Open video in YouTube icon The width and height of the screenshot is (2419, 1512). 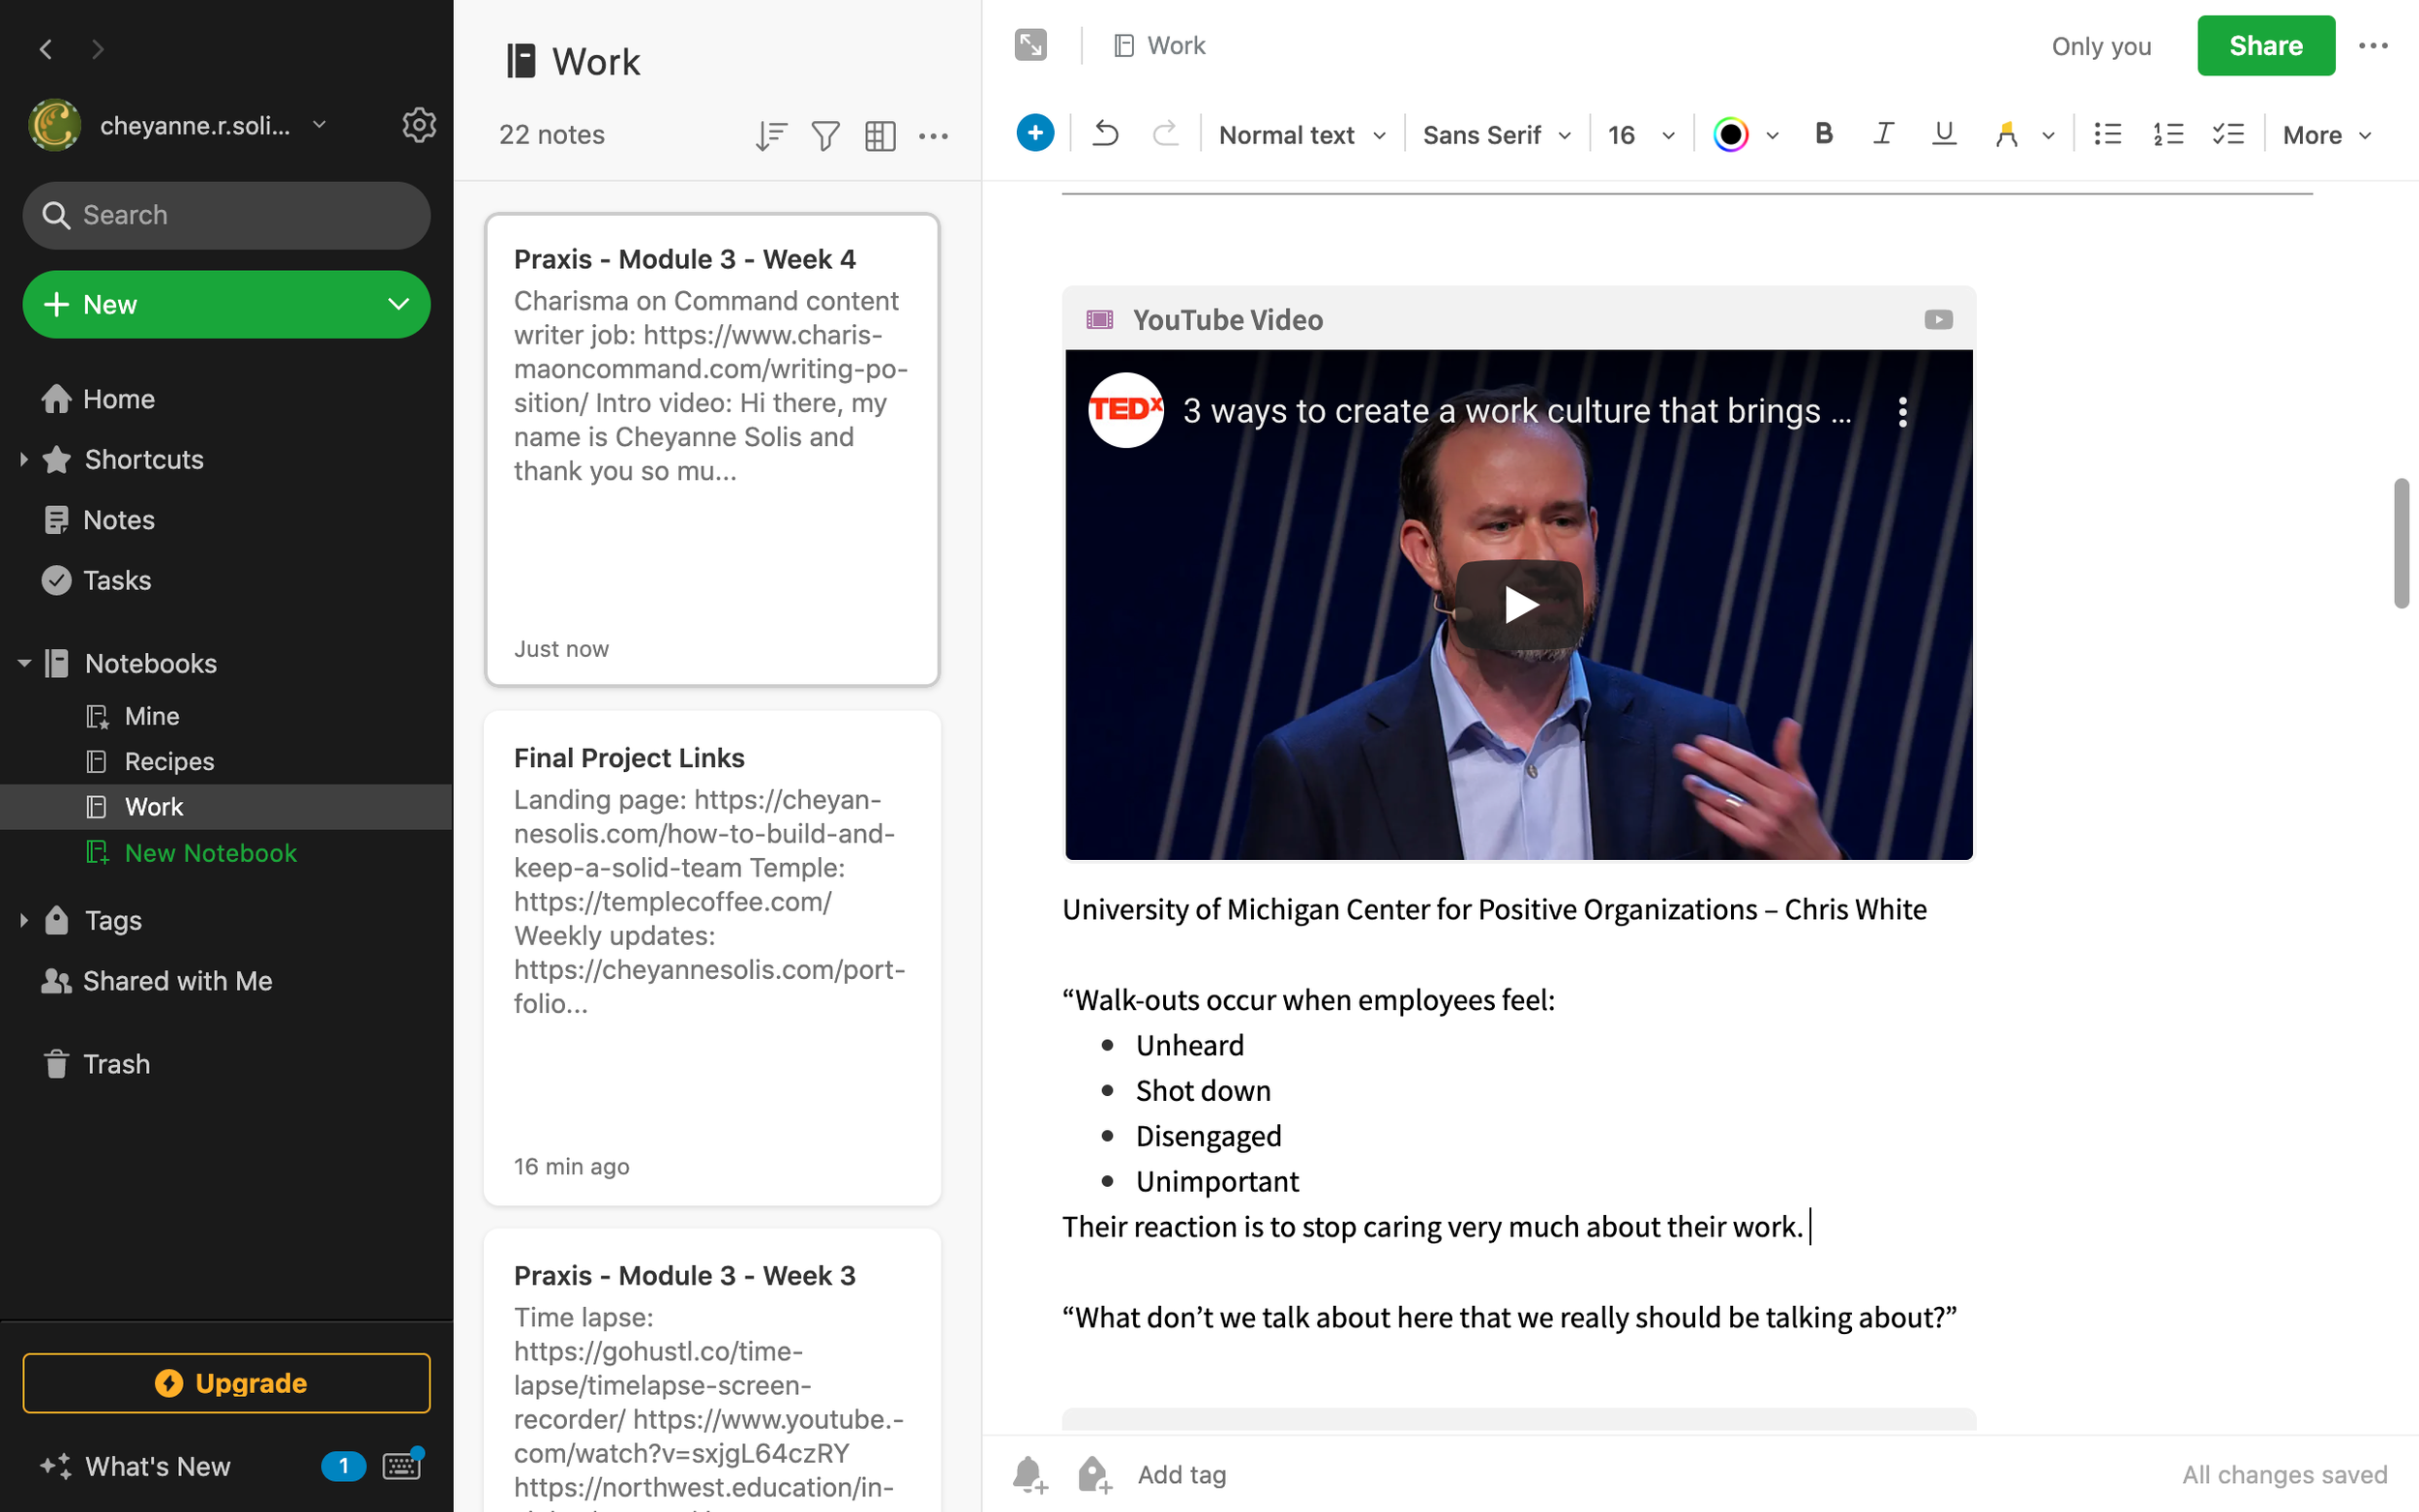pos(1938,319)
